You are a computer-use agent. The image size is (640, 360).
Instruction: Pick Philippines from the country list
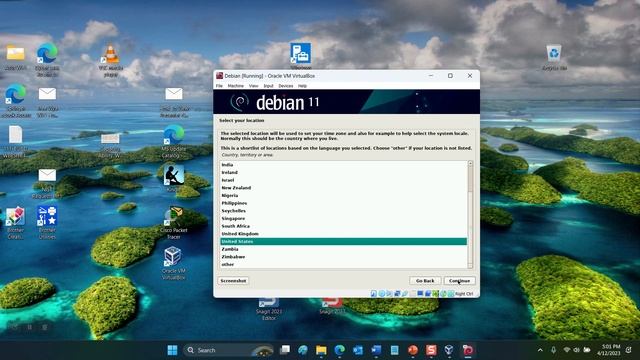click(343, 203)
